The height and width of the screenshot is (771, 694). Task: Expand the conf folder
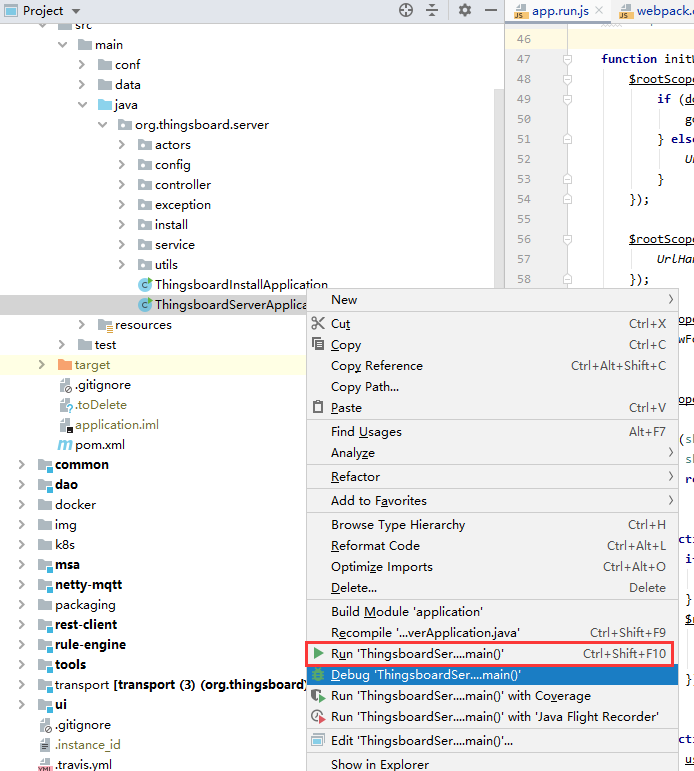click(x=82, y=65)
